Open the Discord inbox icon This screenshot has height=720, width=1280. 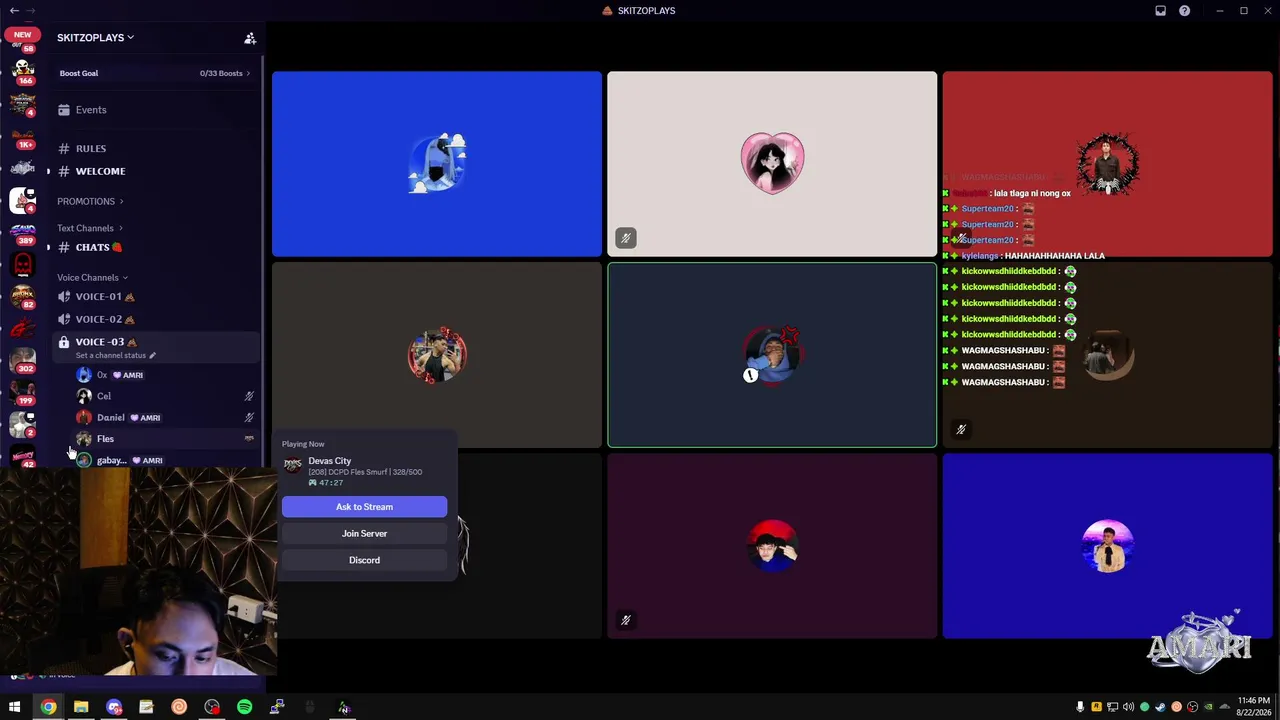click(1160, 11)
